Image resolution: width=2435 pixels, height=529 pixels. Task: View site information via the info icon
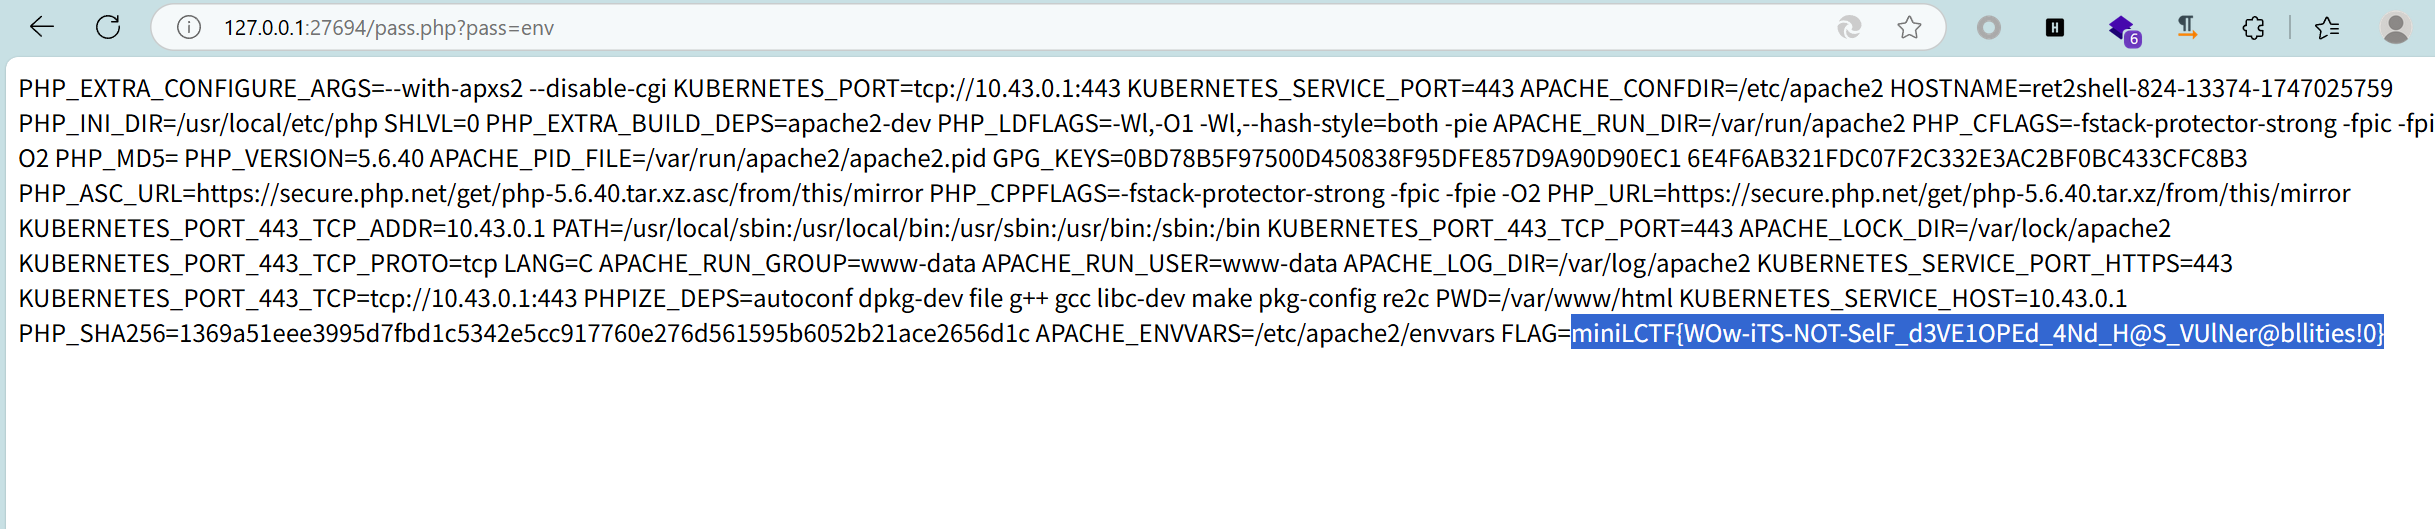[189, 27]
